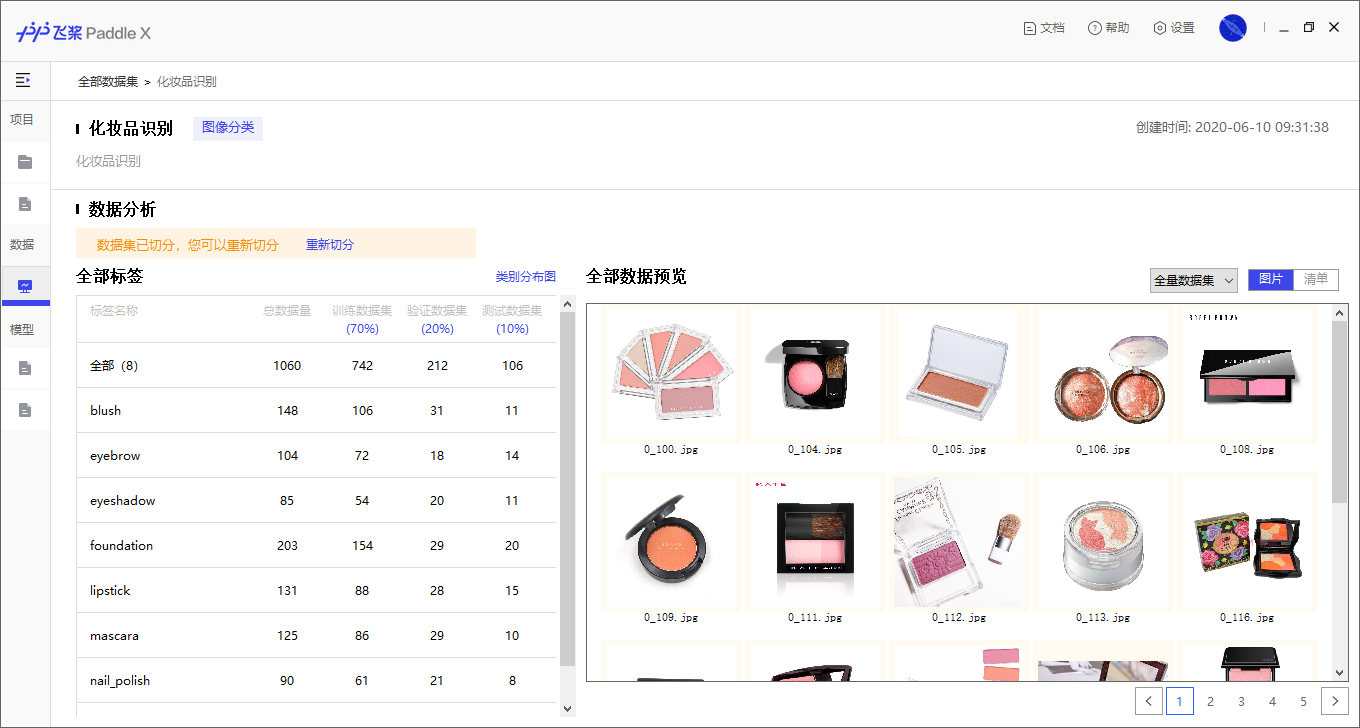Open thumbnail 0_105.jpg
Screen dimensions: 1360x728
pos(959,375)
